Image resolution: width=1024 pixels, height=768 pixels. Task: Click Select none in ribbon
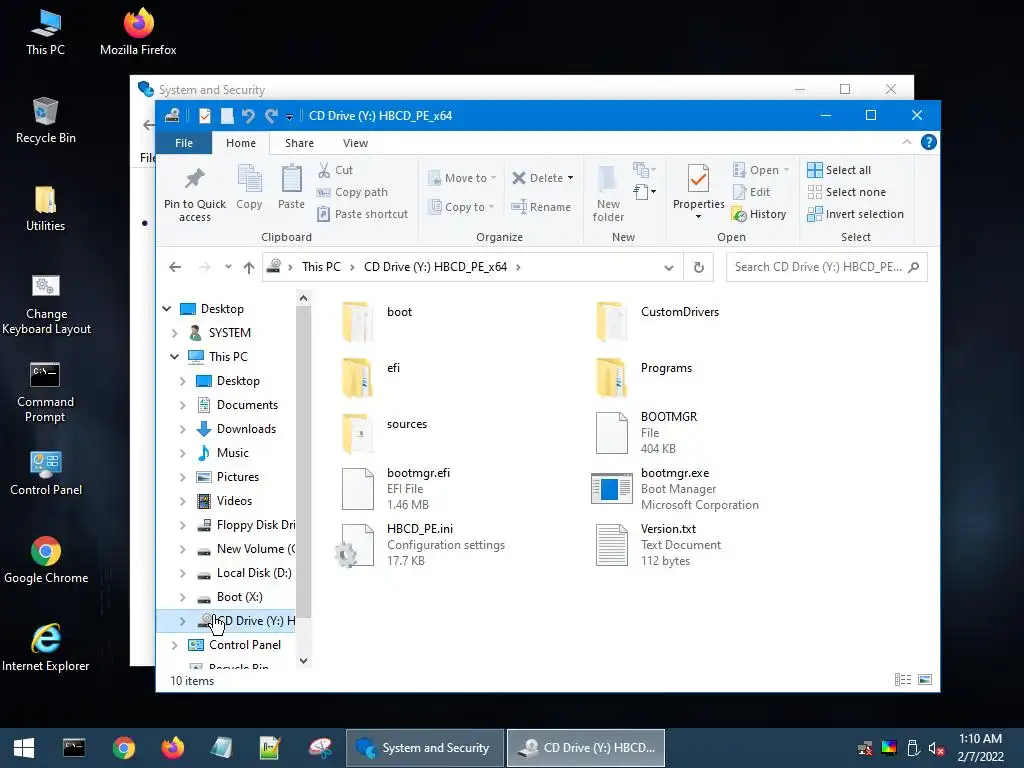tap(846, 192)
